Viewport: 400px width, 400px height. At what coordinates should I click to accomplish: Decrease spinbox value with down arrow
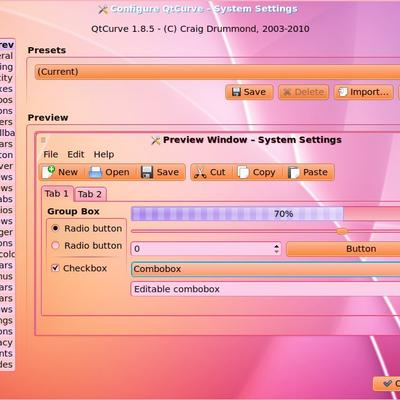point(276,252)
